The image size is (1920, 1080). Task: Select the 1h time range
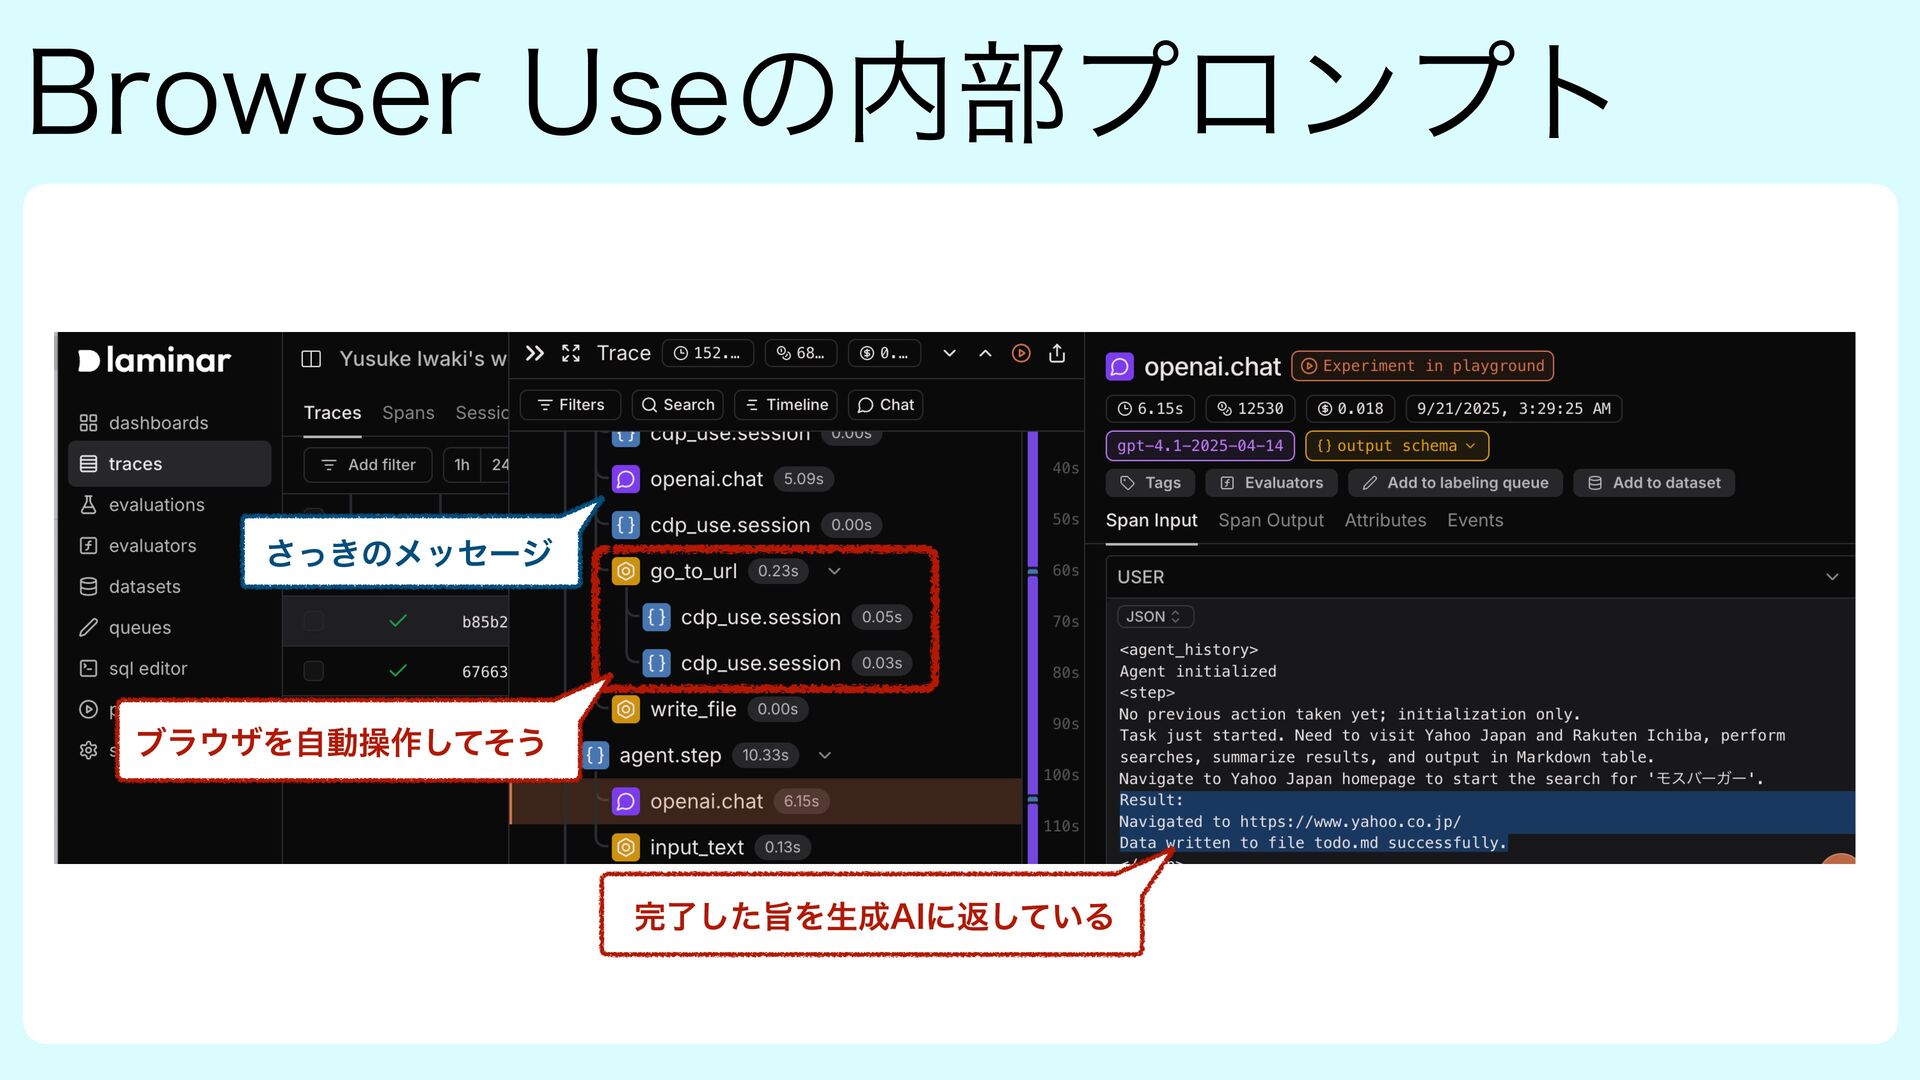(462, 465)
